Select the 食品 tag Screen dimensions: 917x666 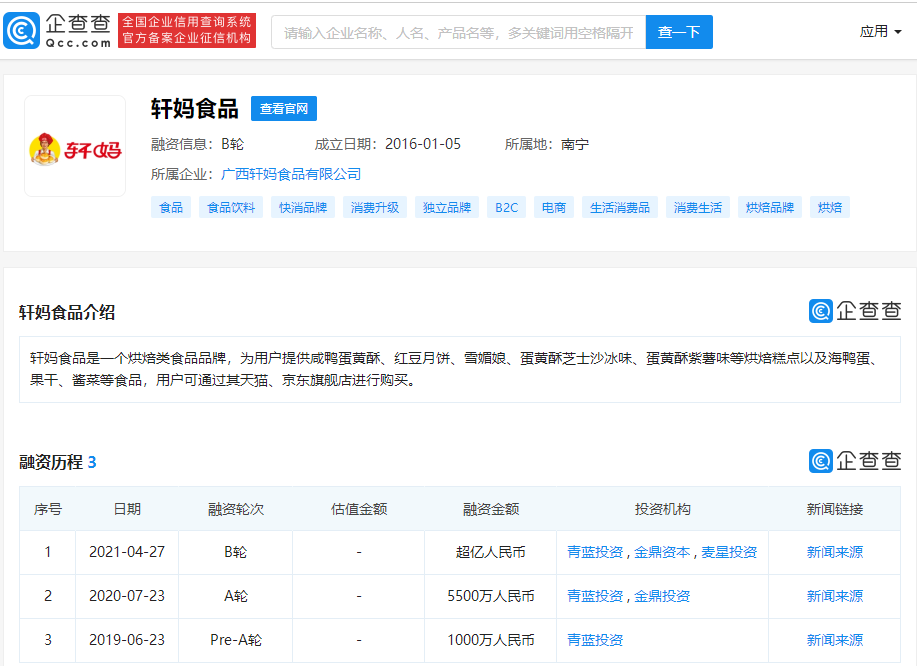click(171, 208)
